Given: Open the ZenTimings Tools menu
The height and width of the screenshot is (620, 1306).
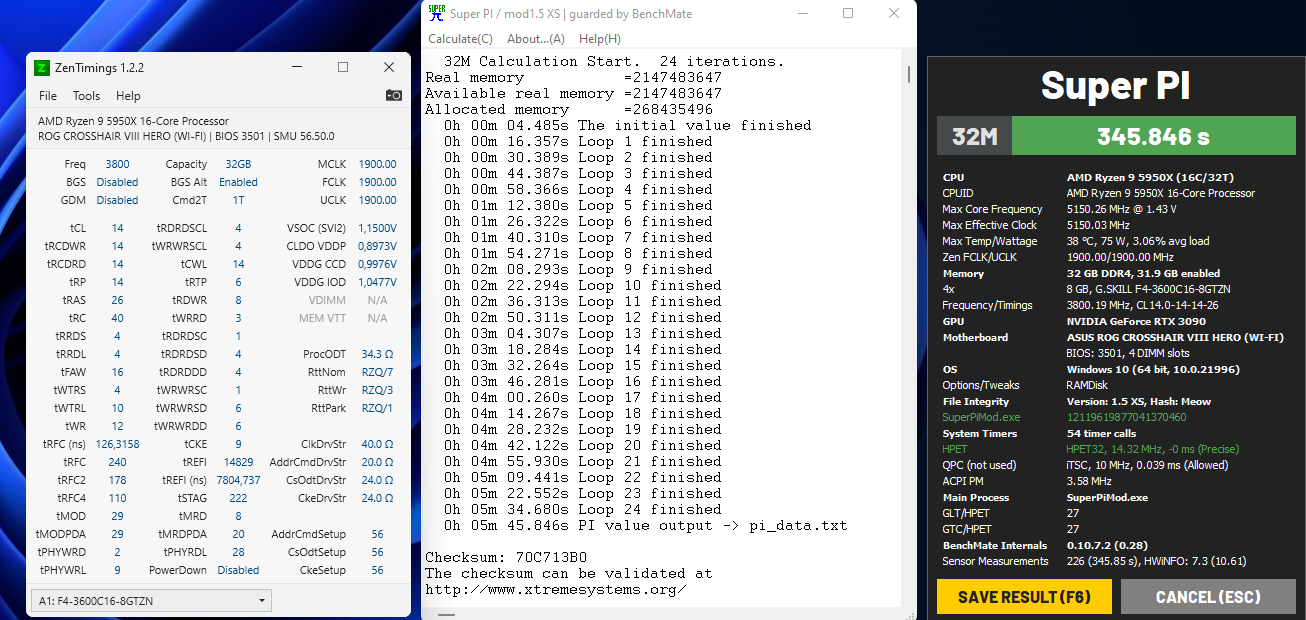Looking at the screenshot, I should pyautogui.click(x=86, y=96).
